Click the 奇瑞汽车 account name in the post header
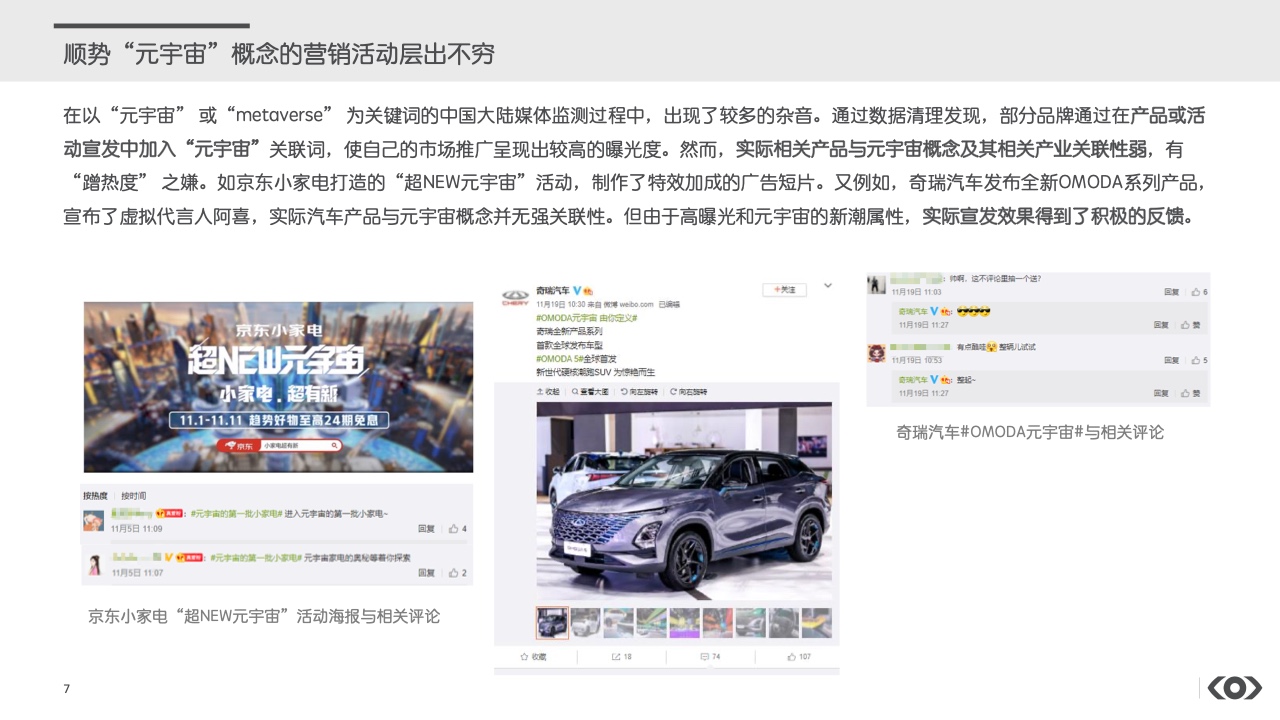The width and height of the screenshot is (1280, 720). pyautogui.click(x=553, y=290)
